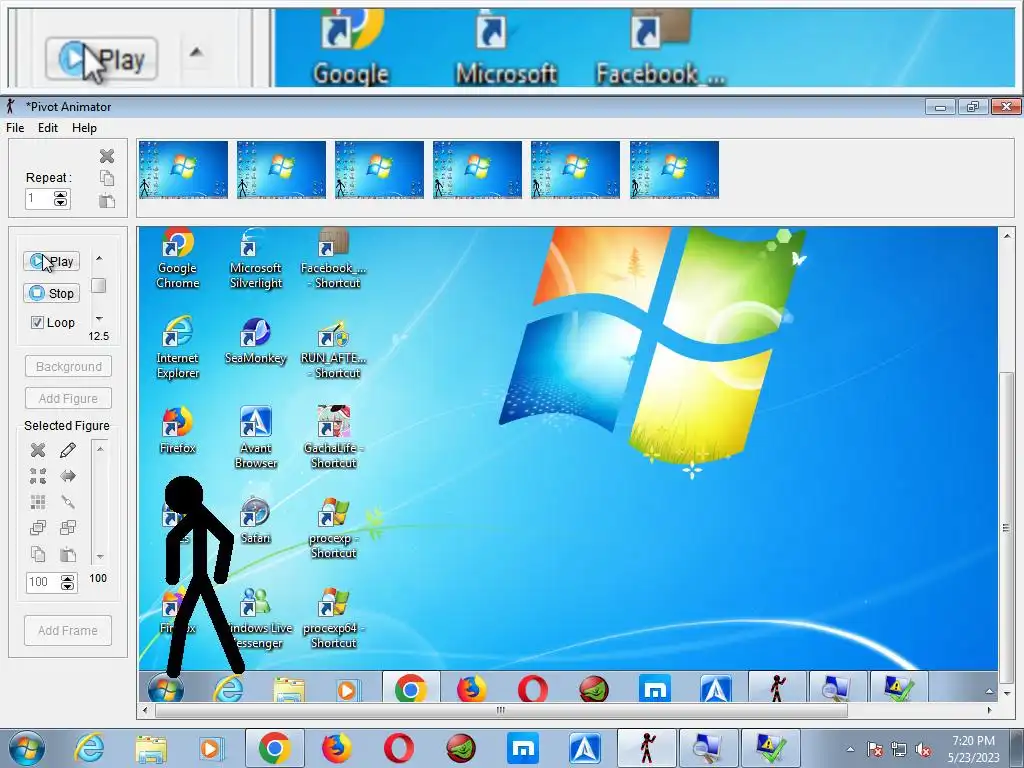The image size is (1024, 768).
Task: Open the figure colour grid icon
Action: [38, 502]
